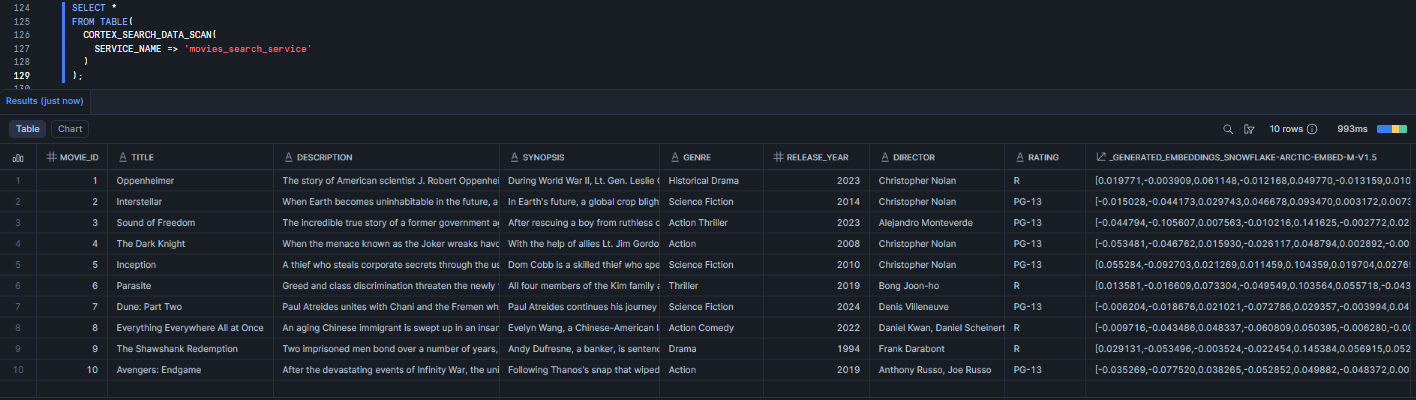The width and height of the screenshot is (1416, 400).
Task: Sort by the RELEASE_YEAR column header
Action: pos(817,157)
